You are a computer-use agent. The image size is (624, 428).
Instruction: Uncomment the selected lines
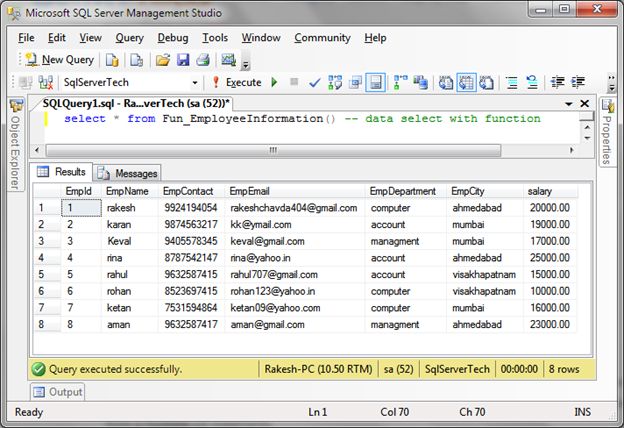tap(532, 82)
